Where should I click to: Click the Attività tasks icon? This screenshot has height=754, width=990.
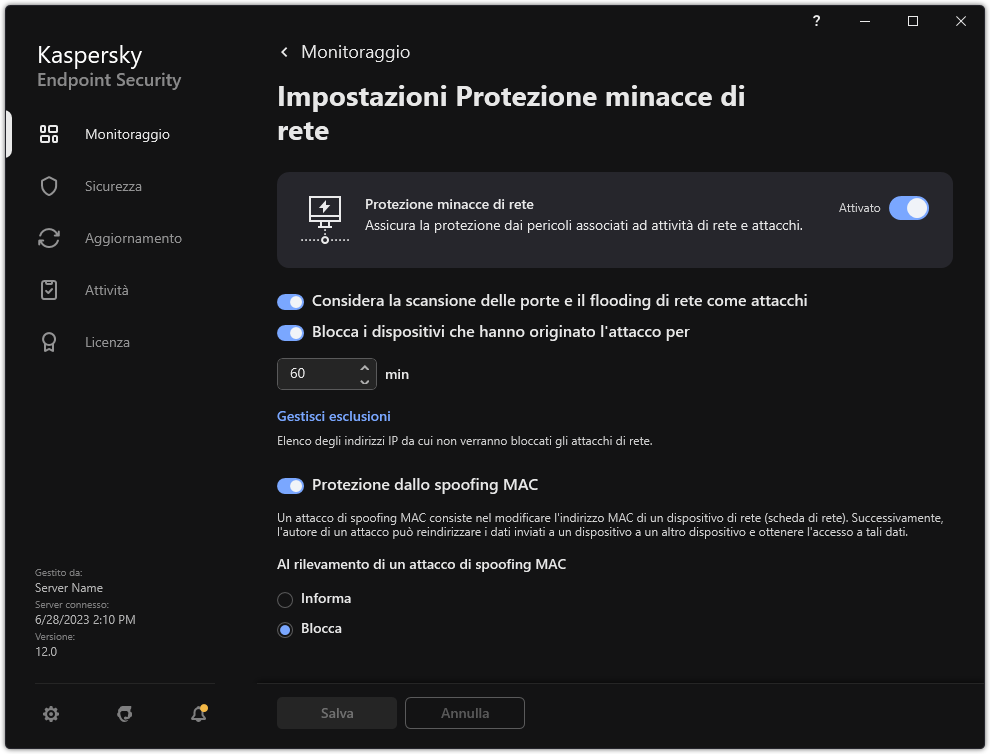pos(49,290)
